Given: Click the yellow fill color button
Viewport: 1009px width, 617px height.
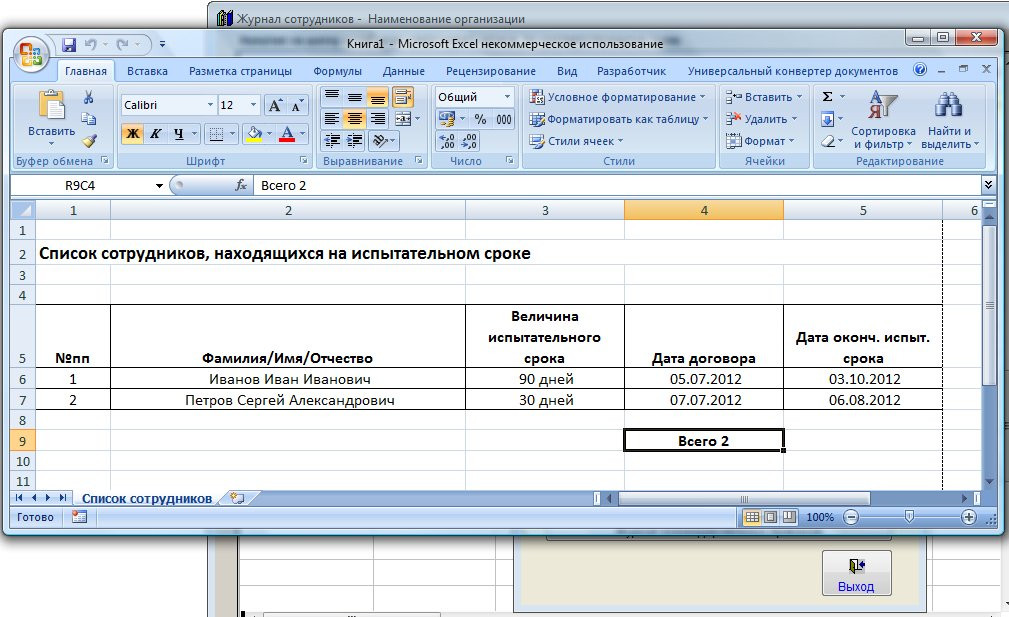Looking at the screenshot, I should 254,134.
